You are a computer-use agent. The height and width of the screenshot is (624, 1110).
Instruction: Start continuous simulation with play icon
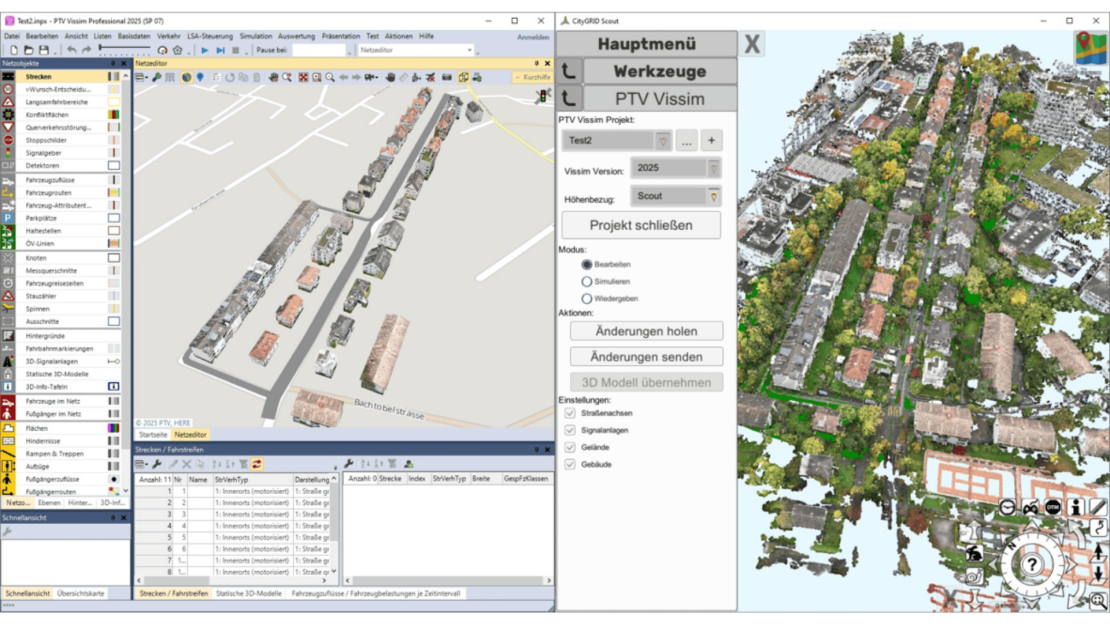[205, 50]
